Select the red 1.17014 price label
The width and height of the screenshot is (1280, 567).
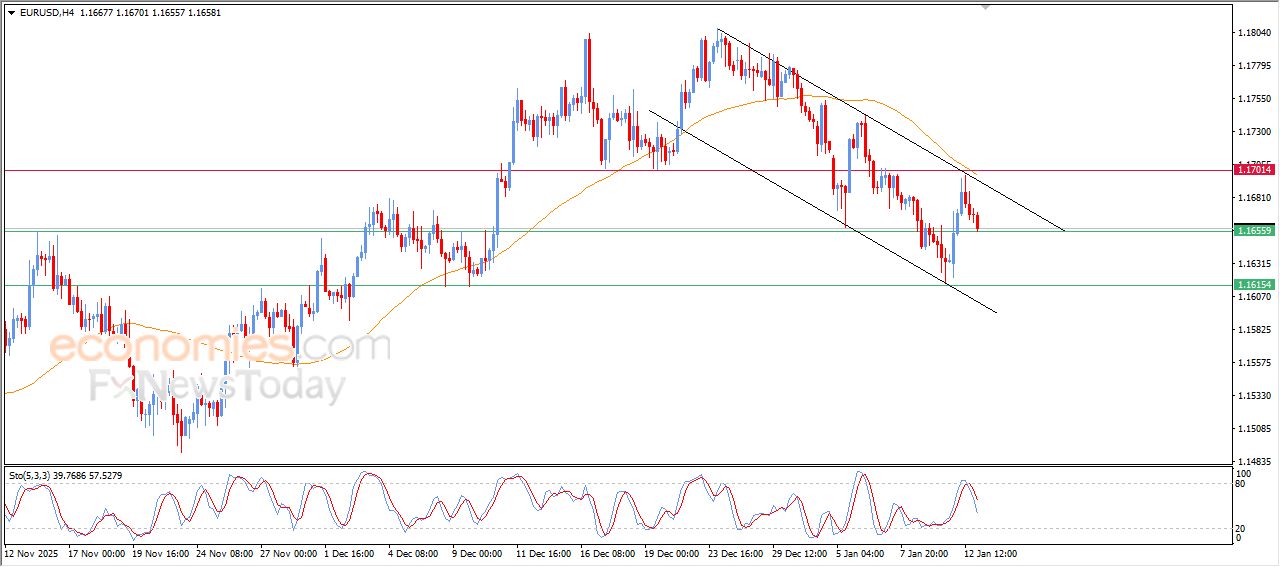coord(1254,170)
